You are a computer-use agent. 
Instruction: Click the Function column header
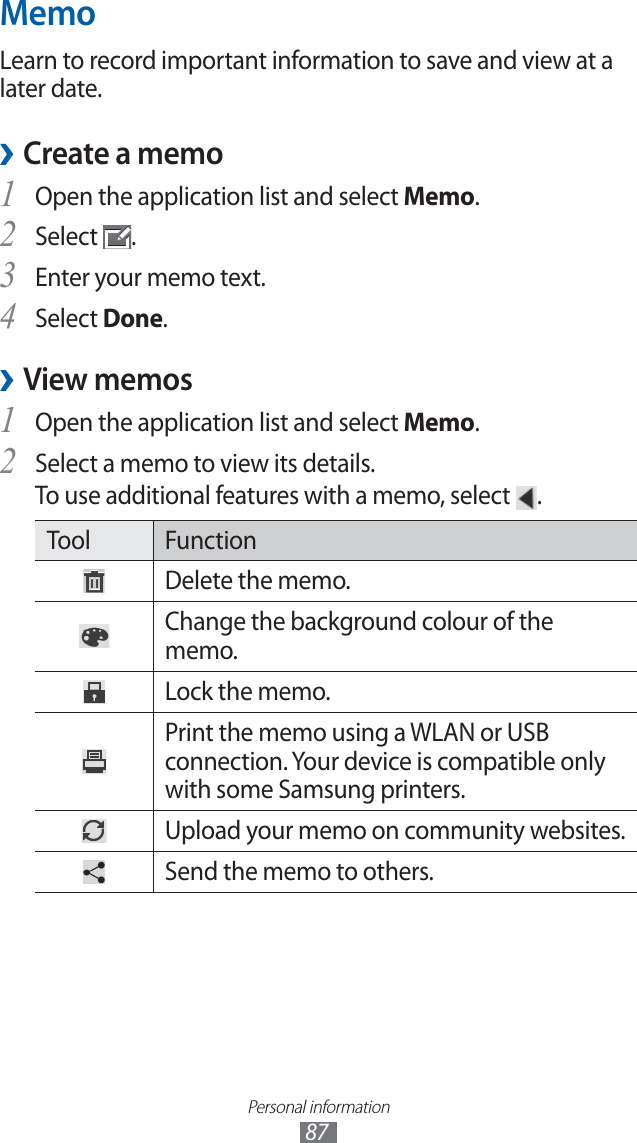point(211,541)
